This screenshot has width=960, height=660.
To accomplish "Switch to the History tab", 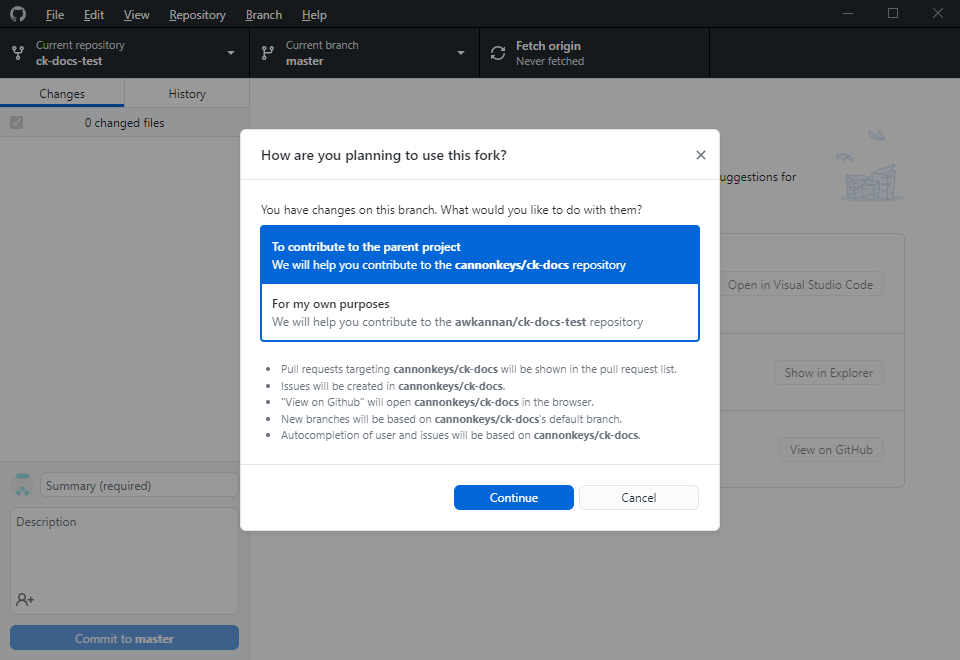I will pyautogui.click(x=187, y=93).
